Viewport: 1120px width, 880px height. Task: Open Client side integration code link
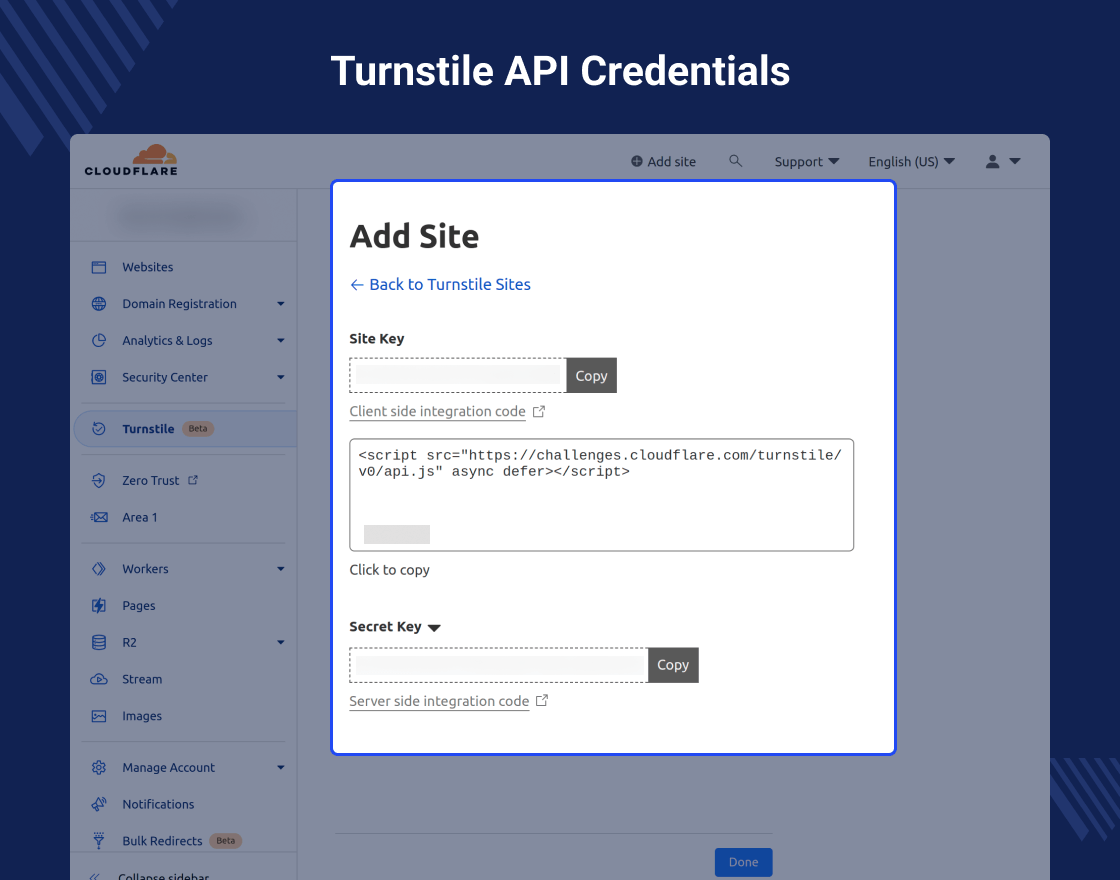(437, 411)
